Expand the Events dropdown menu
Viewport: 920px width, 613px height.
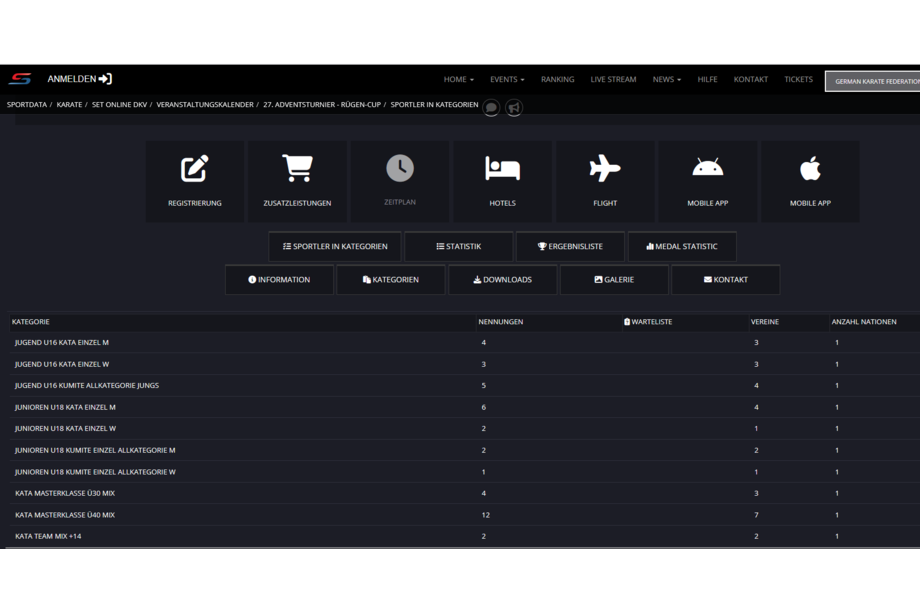point(506,79)
